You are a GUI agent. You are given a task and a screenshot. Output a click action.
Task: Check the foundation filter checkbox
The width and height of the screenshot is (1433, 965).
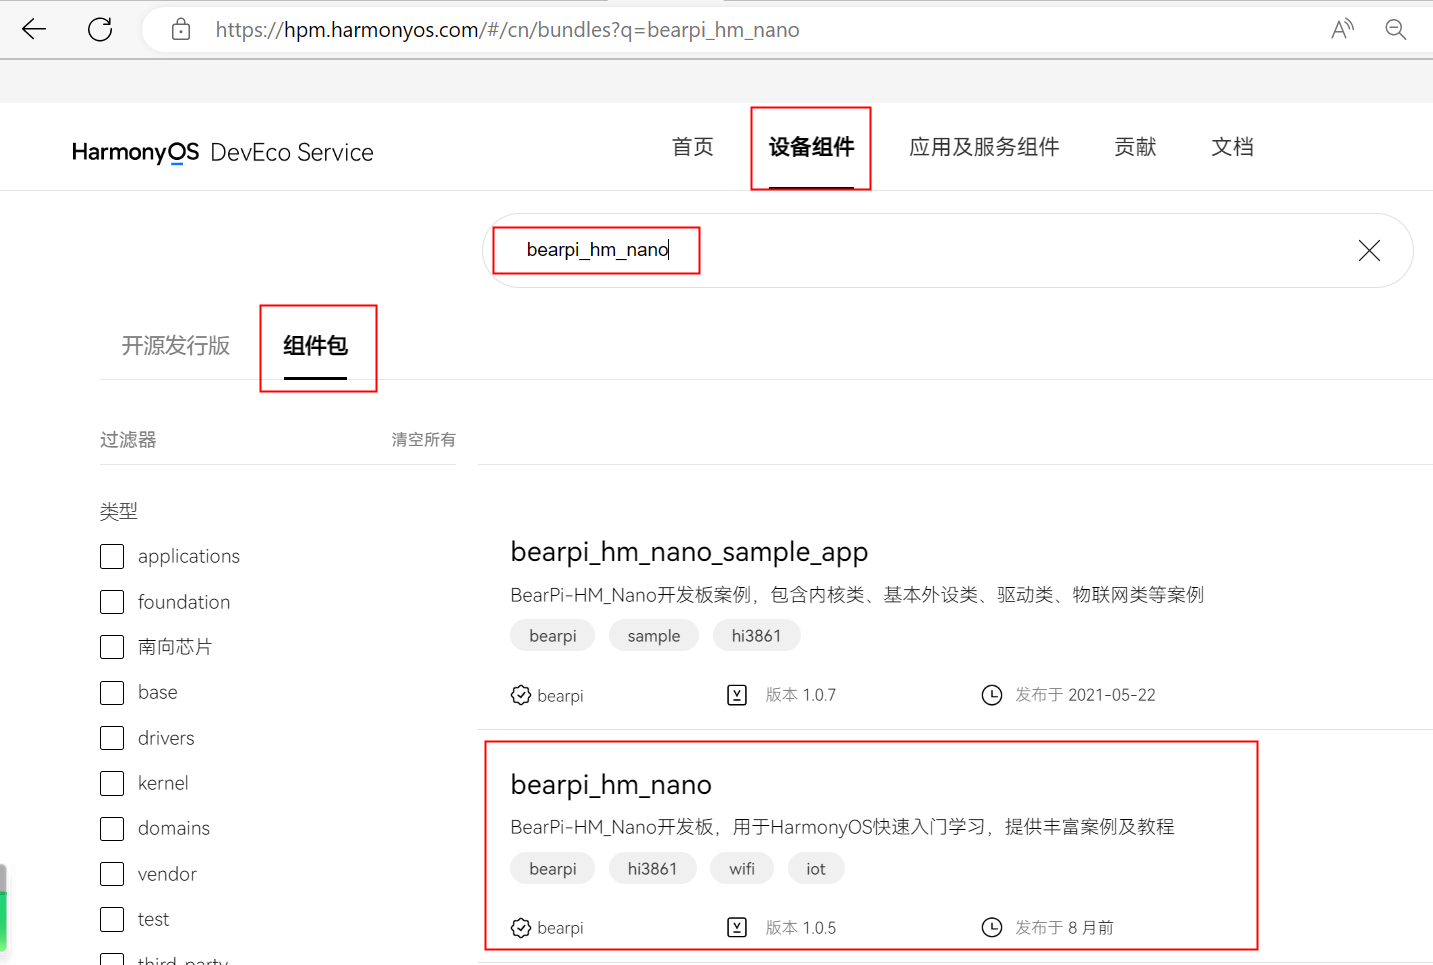click(112, 602)
